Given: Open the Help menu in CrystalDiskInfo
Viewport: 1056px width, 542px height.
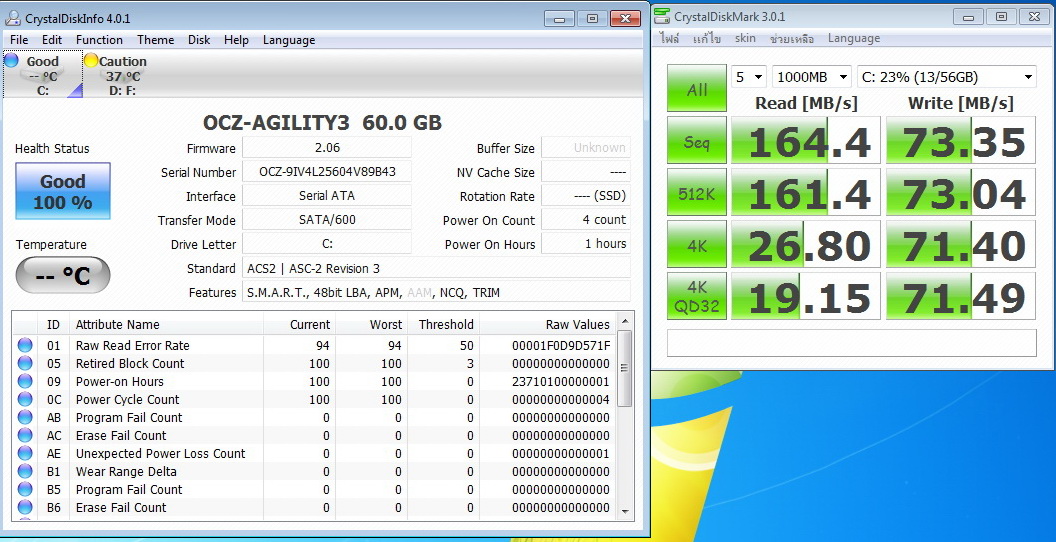Looking at the screenshot, I should tap(236, 40).
